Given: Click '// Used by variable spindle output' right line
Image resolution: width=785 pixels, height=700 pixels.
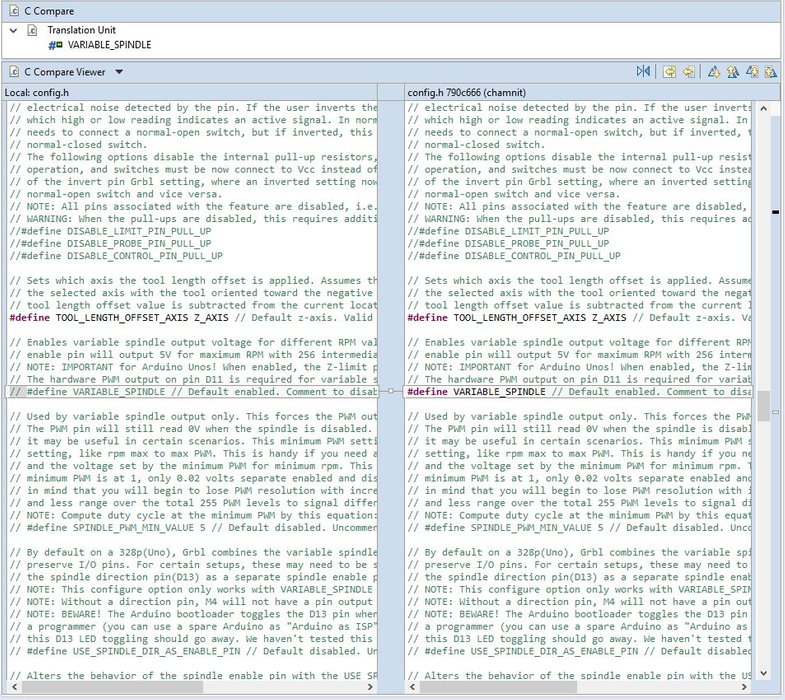Looking at the screenshot, I should pos(579,416).
